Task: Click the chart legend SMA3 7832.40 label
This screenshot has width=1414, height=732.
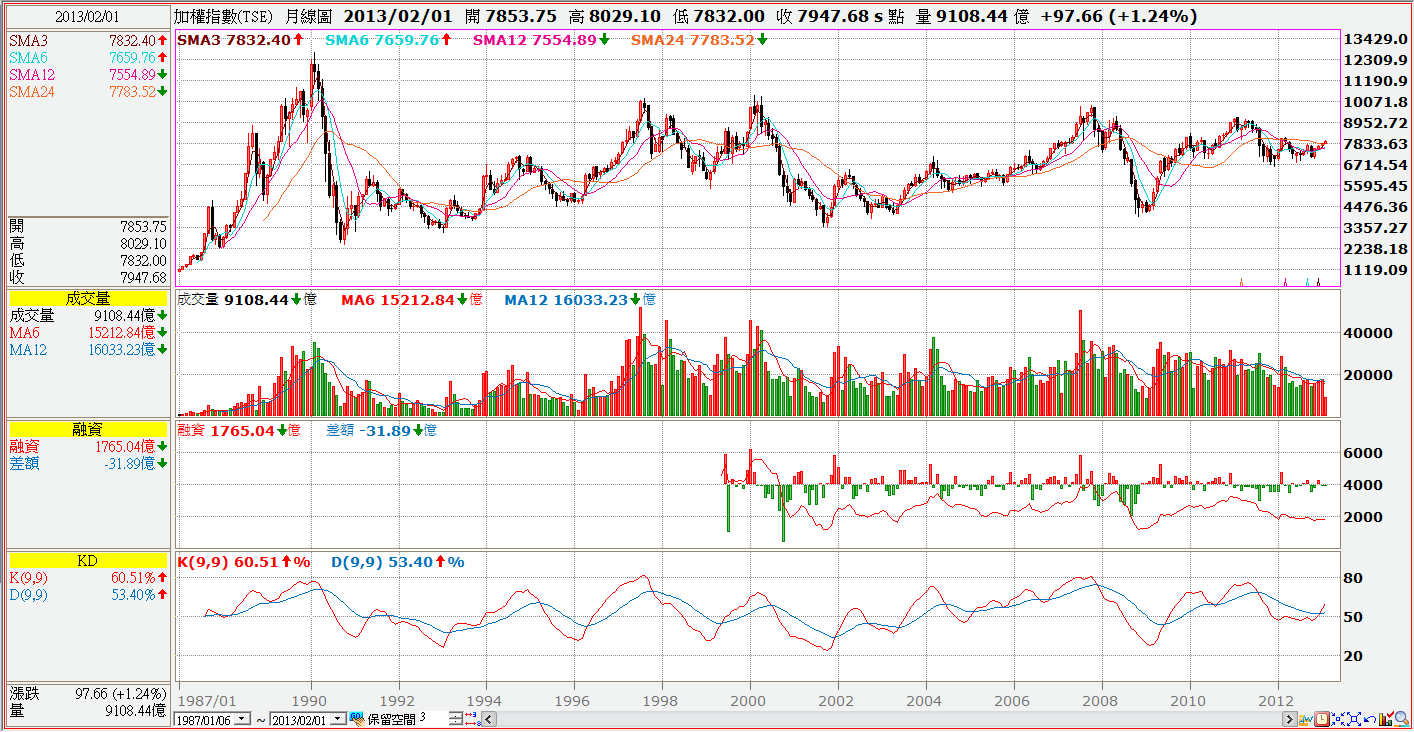Action: 240,40
